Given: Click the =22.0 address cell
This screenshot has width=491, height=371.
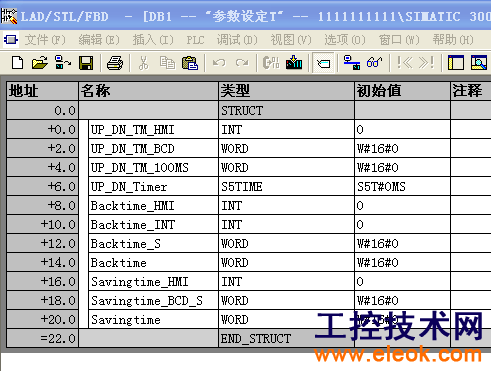Looking at the screenshot, I should [x=42, y=338].
